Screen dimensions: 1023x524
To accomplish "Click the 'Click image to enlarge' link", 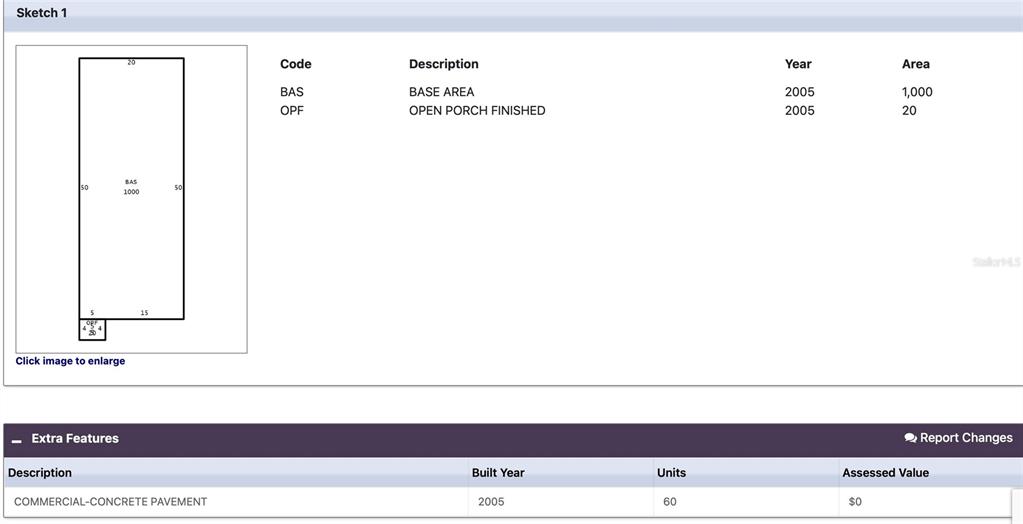I will pyautogui.click(x=70, y=361).
